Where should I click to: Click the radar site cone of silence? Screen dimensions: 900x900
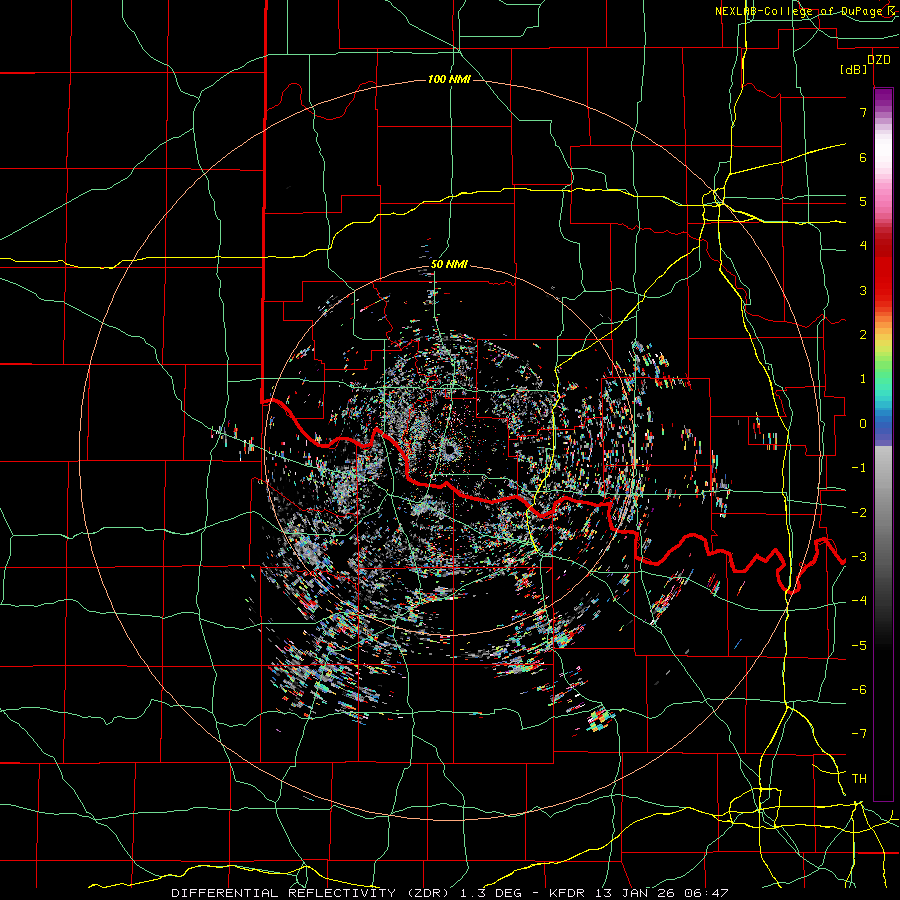[x=449, y=450]
